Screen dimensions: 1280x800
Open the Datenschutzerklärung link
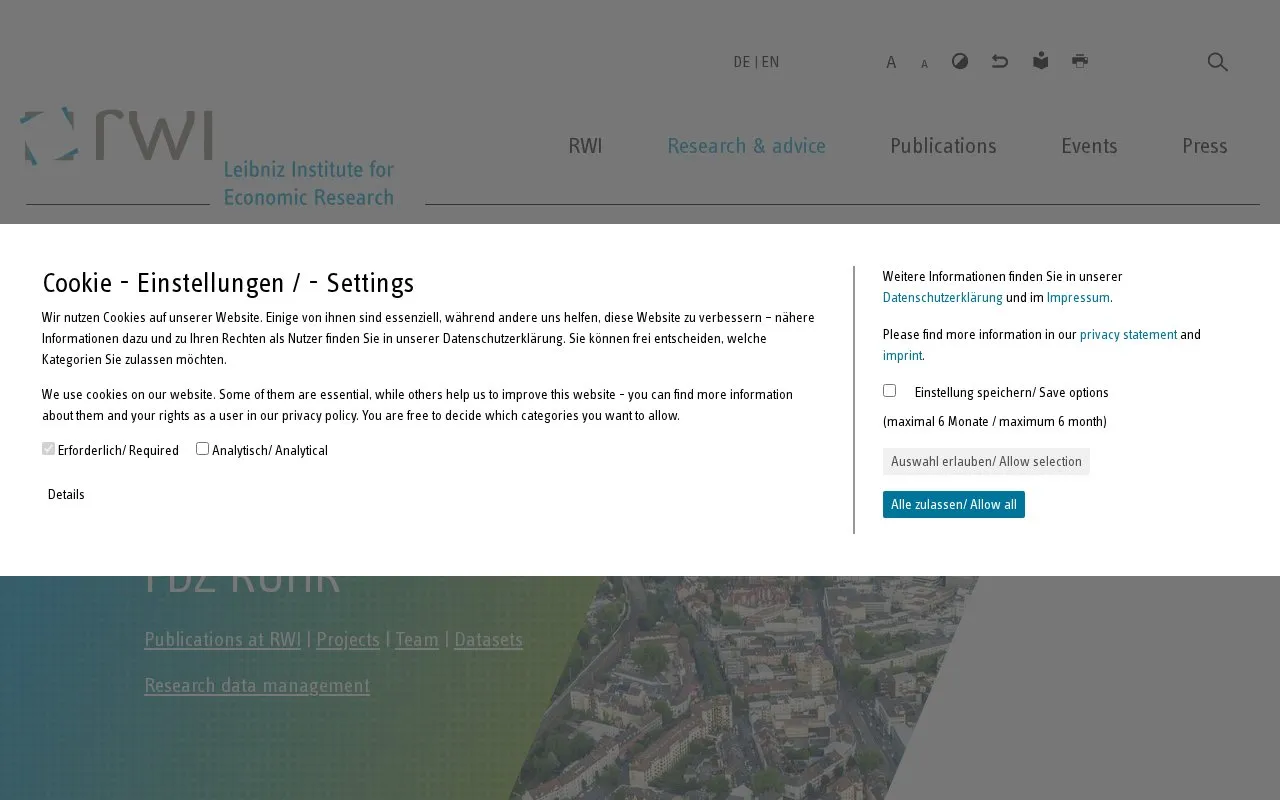942,298
